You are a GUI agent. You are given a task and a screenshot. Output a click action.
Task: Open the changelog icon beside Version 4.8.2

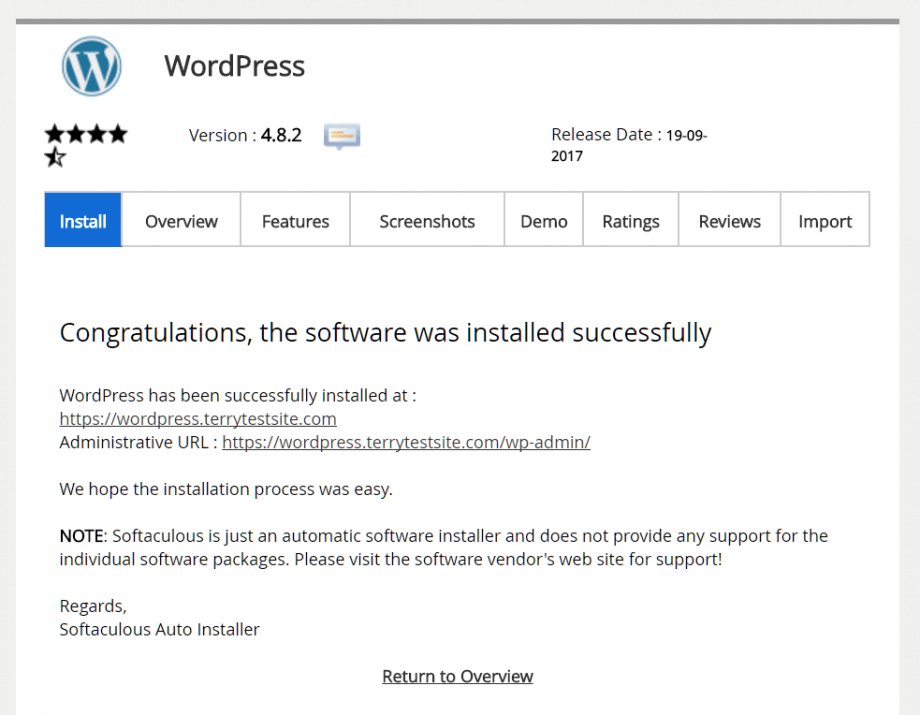[341, 136]
